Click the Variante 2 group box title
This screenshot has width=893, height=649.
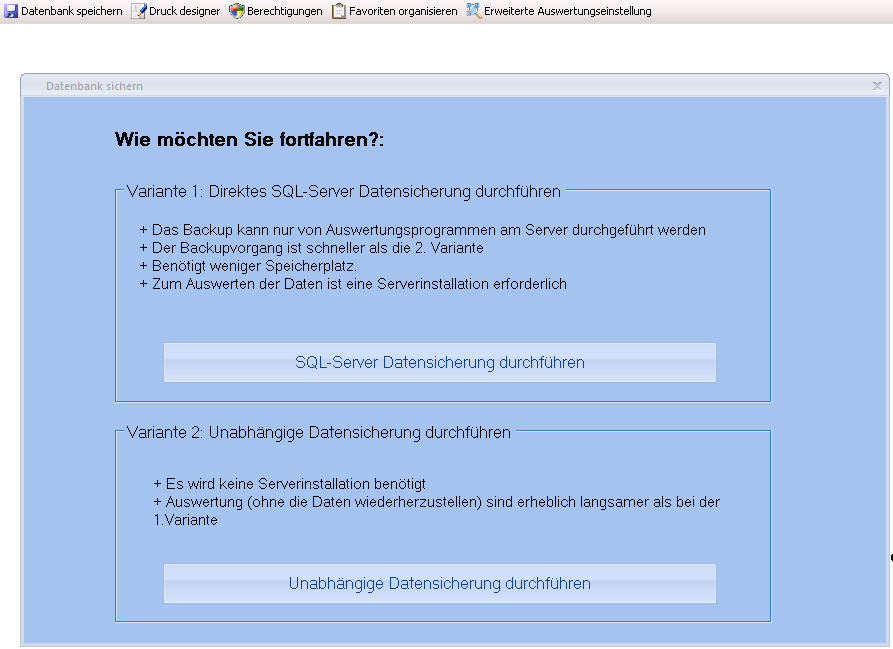319,432
